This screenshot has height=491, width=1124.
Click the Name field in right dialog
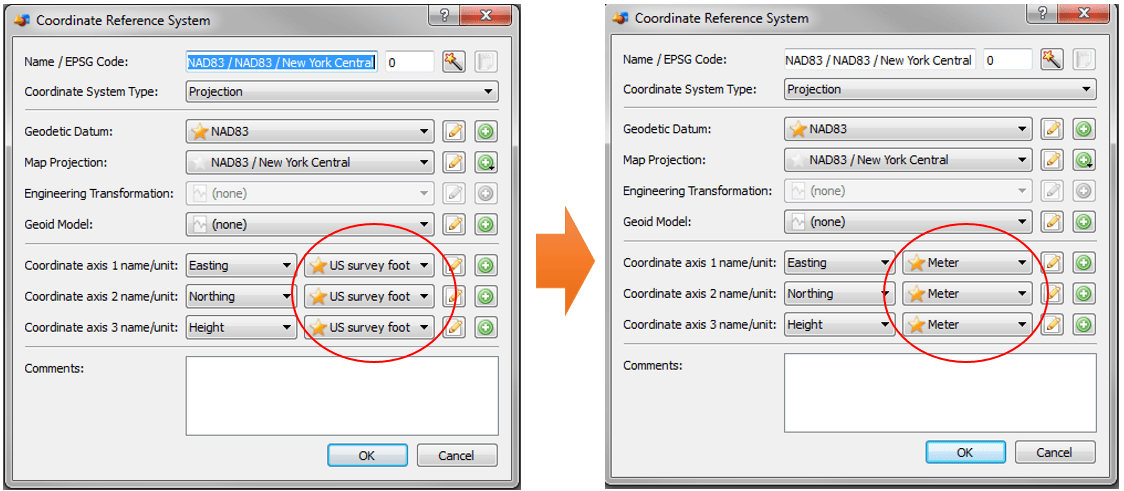880,60
